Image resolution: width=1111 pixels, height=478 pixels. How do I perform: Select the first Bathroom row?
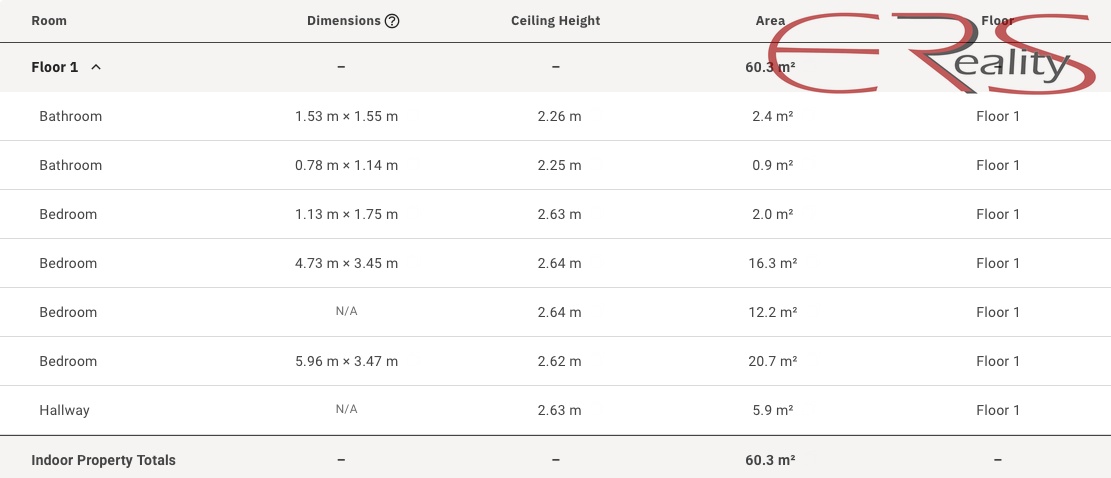[556, 116]
